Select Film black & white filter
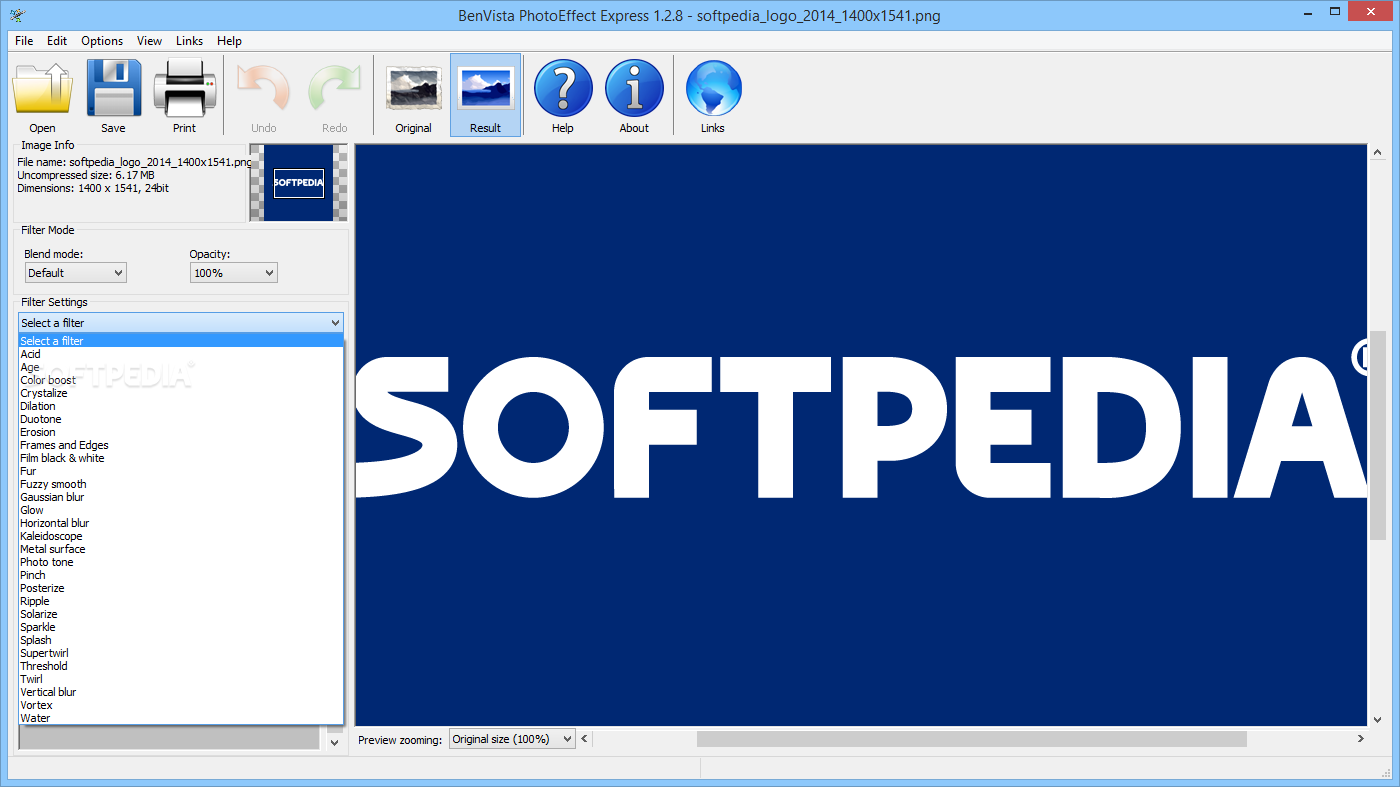 tap(181, 458)
